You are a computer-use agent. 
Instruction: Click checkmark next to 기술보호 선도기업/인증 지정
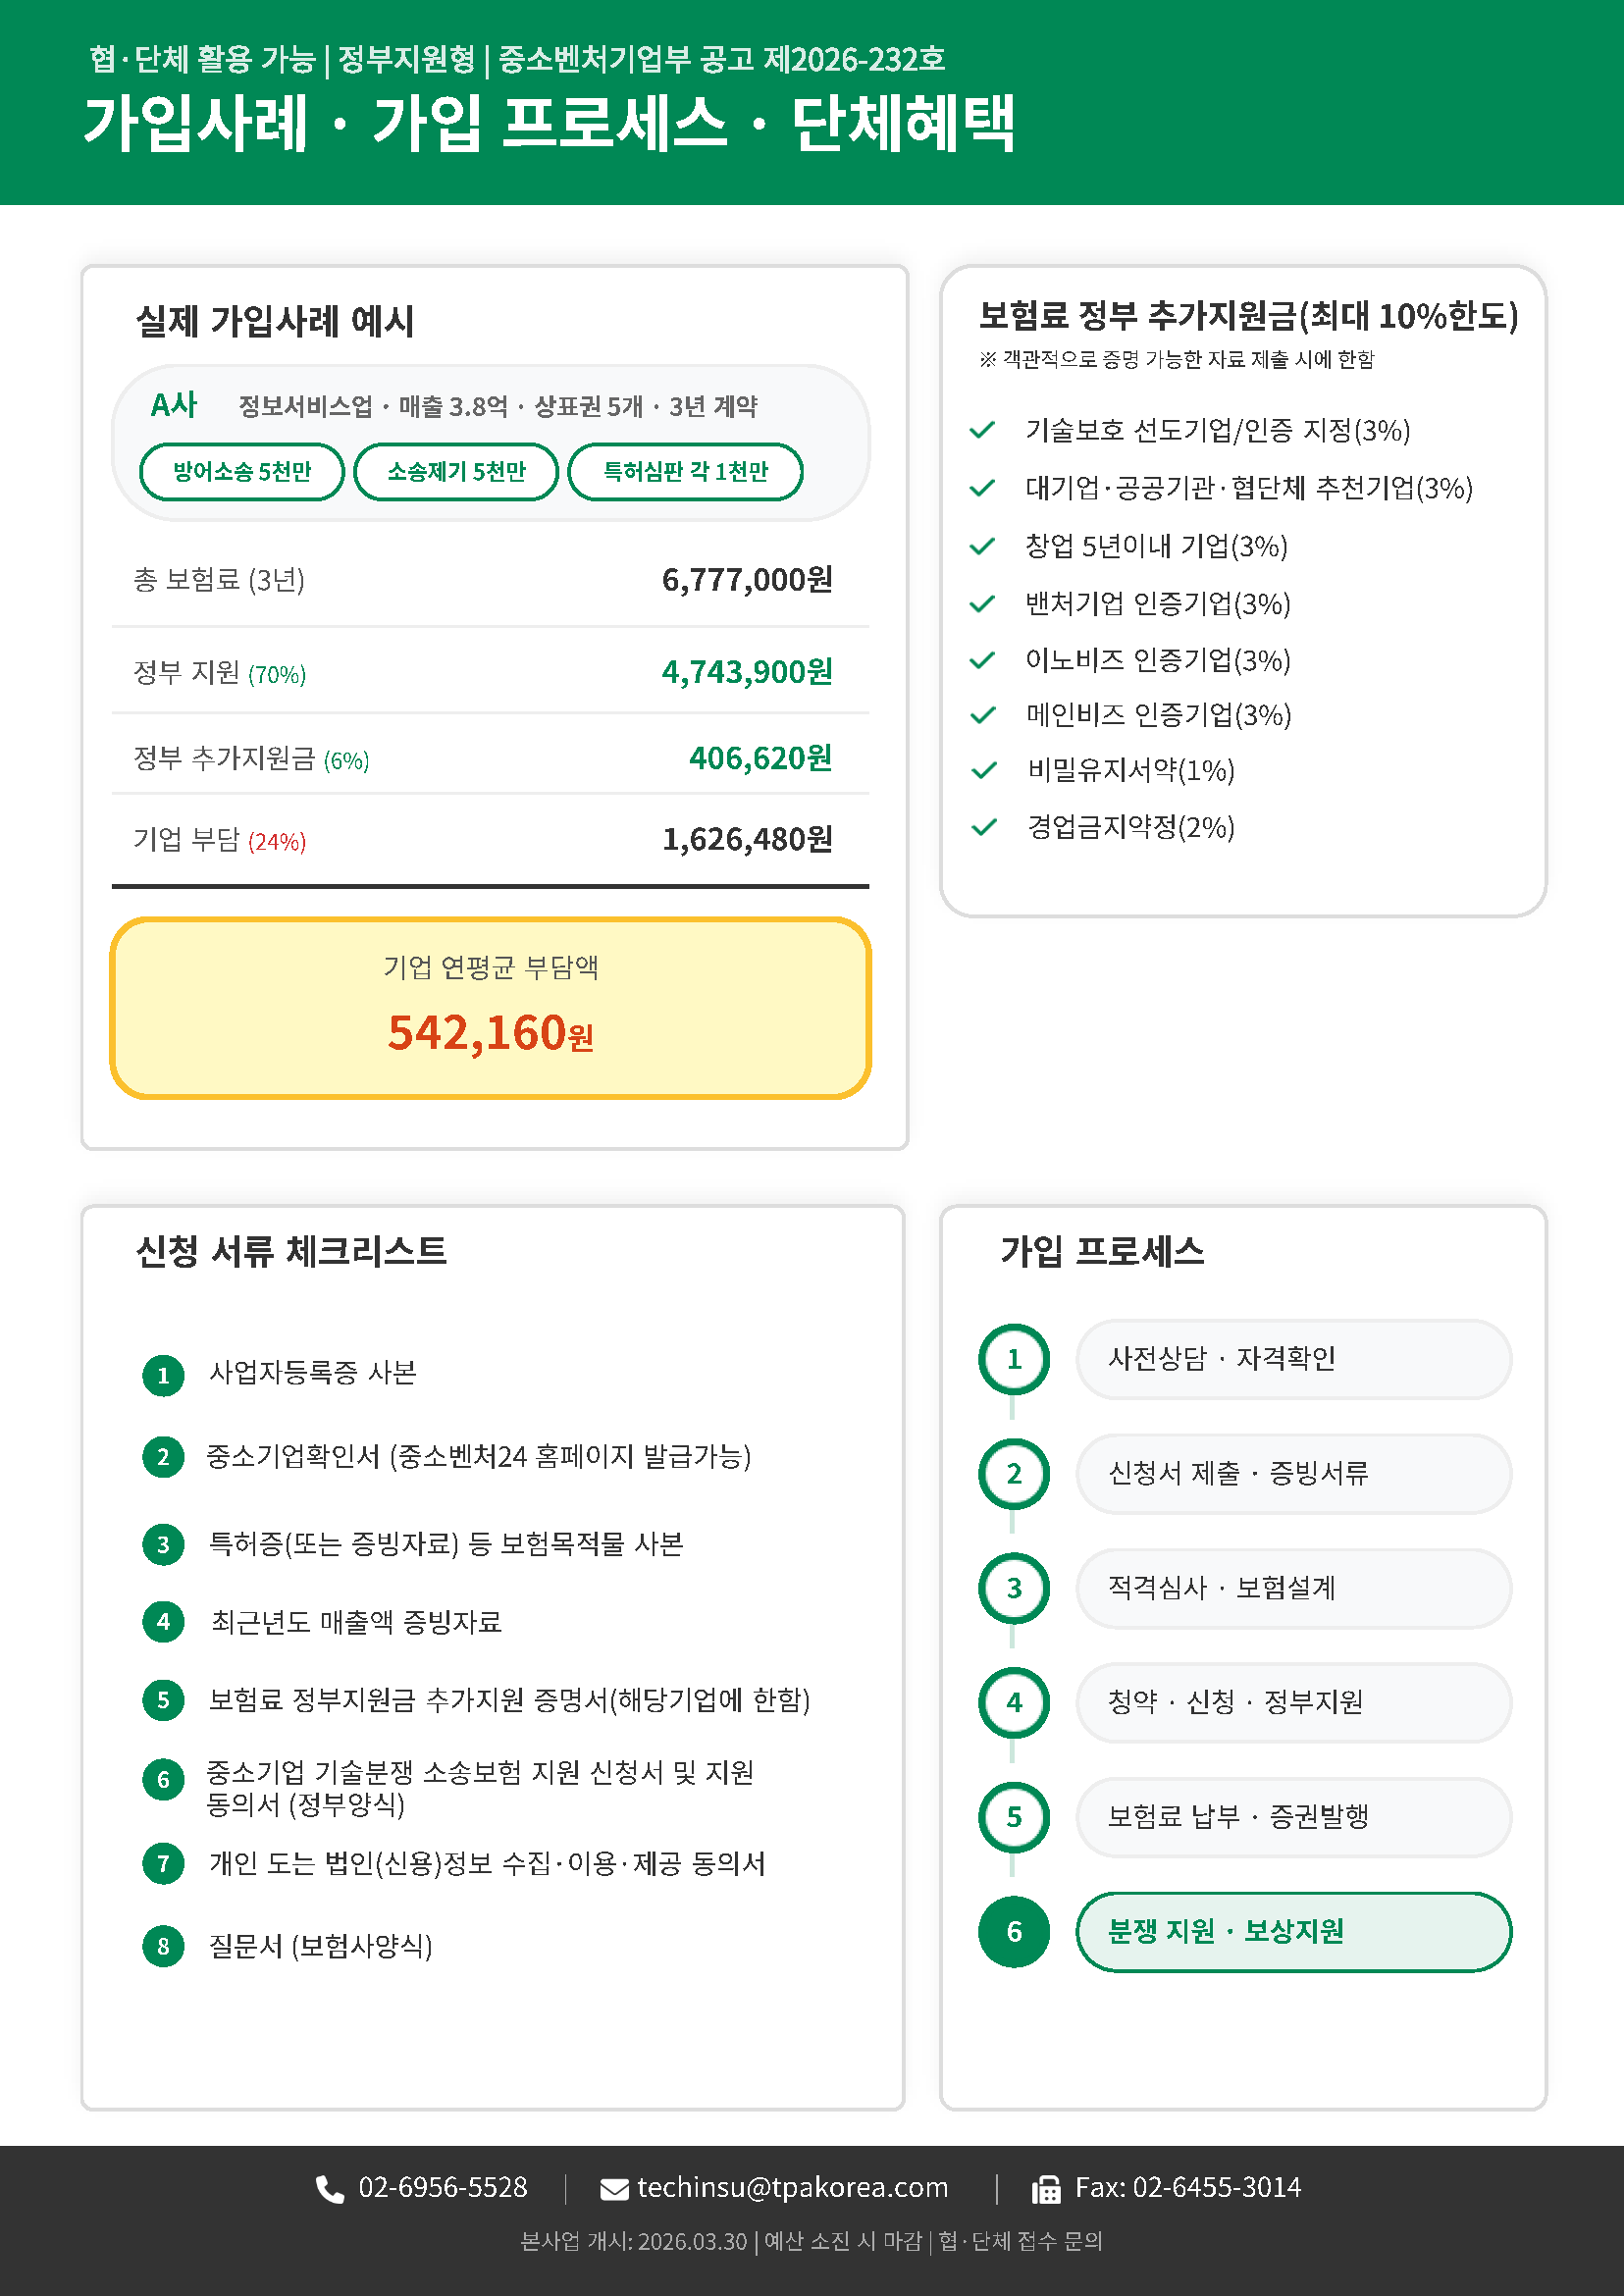coord(983,430)
